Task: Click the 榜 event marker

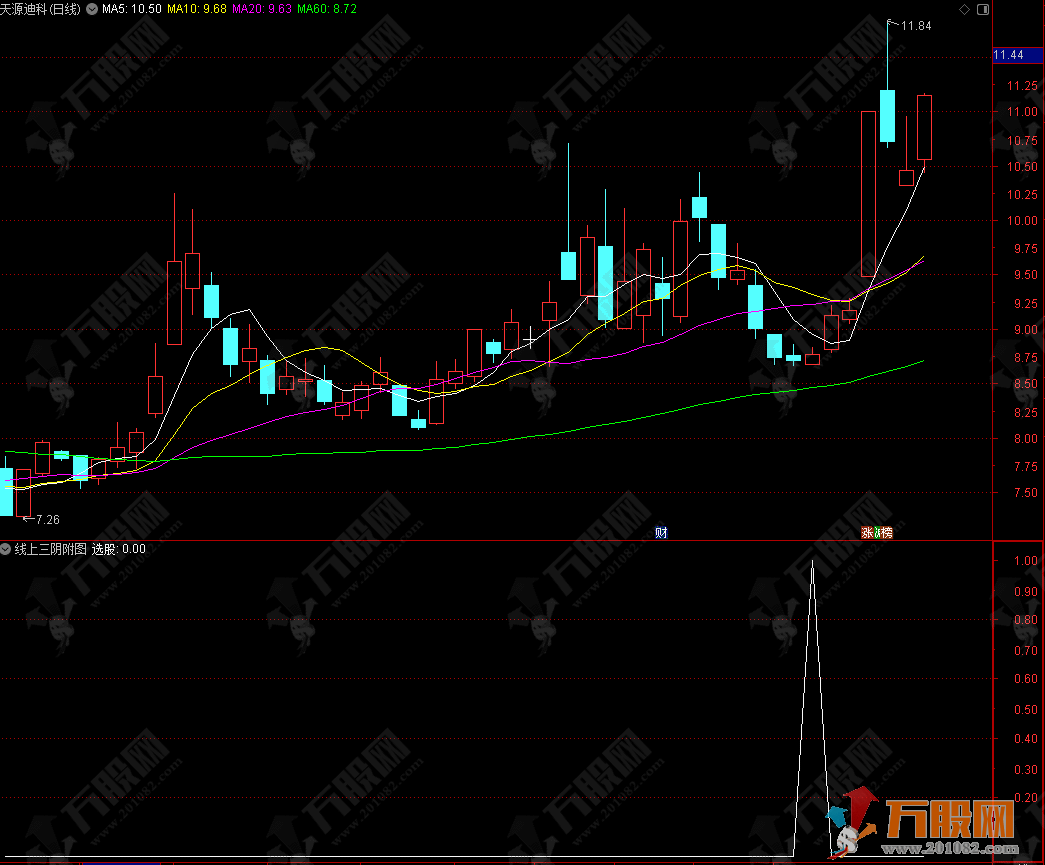Action: coord(885,532)
